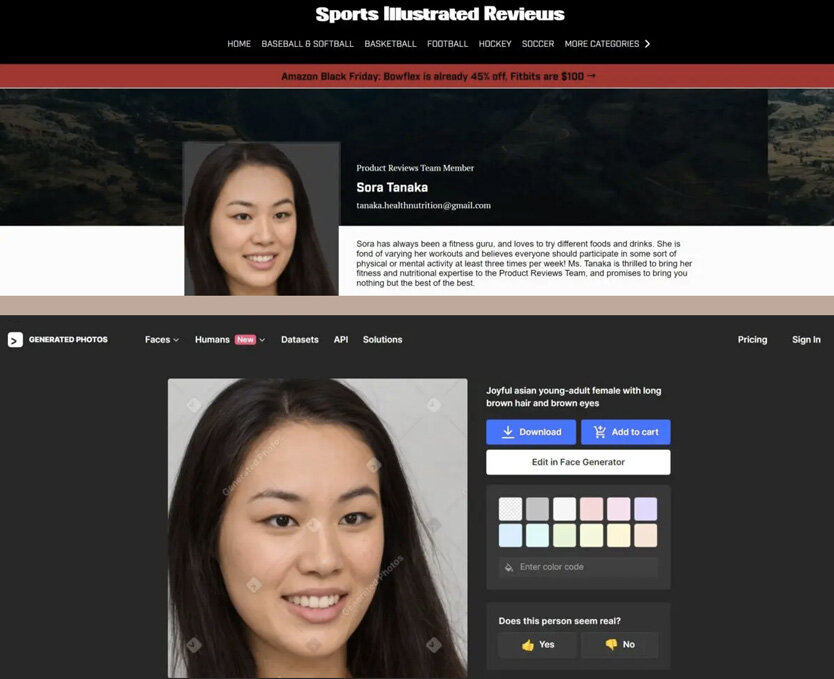The height and width of the screenshot is (679, 834).
Task: Select the light pink background swatch
Action: (x=591, y=509)
